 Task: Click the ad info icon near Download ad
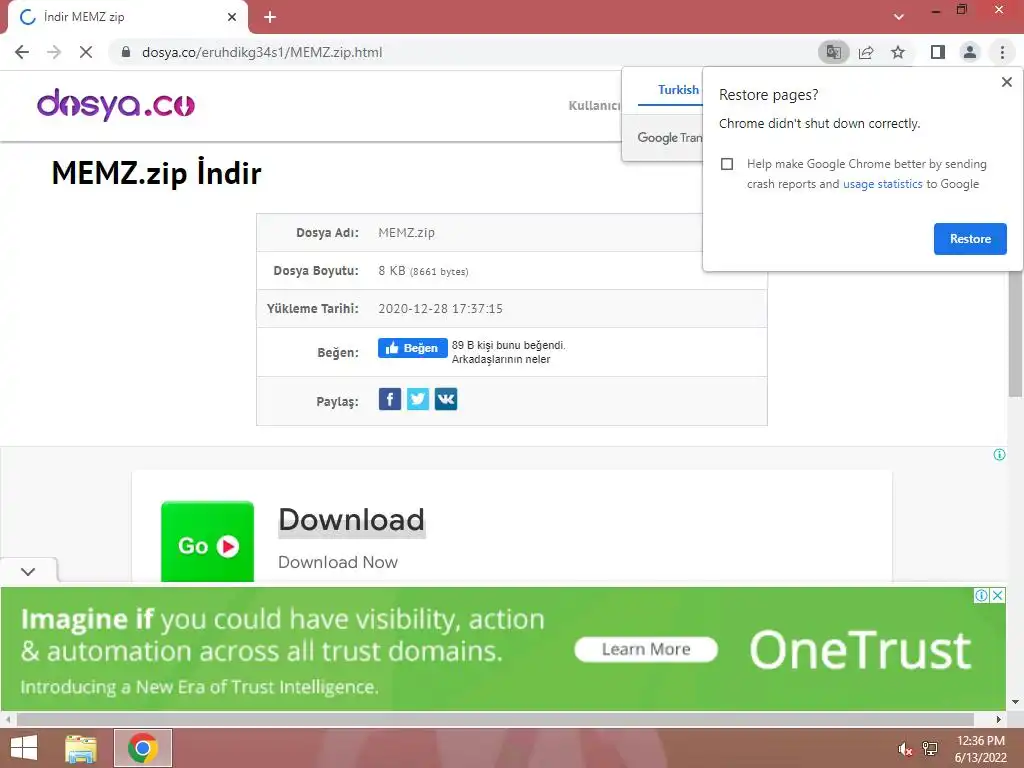coord(999,455)
